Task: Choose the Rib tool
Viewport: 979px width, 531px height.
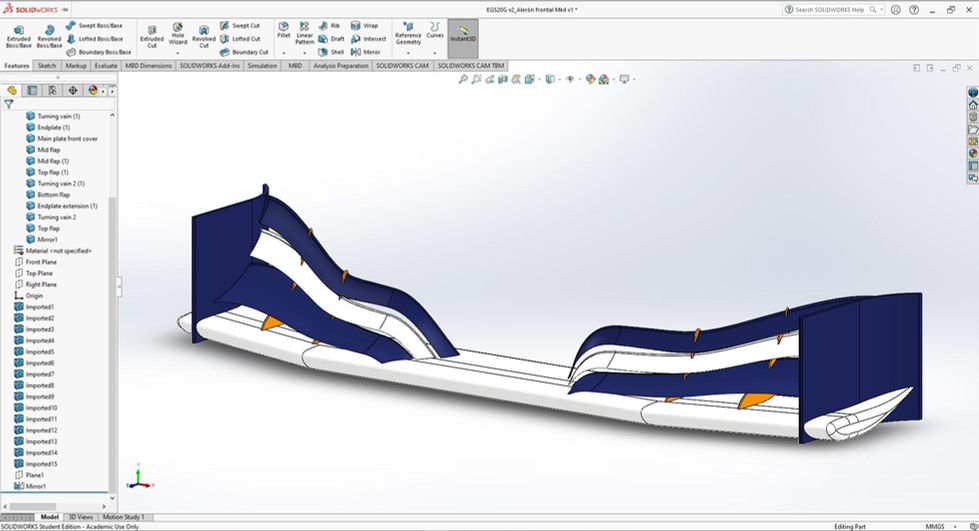Action: click(330, 26)
